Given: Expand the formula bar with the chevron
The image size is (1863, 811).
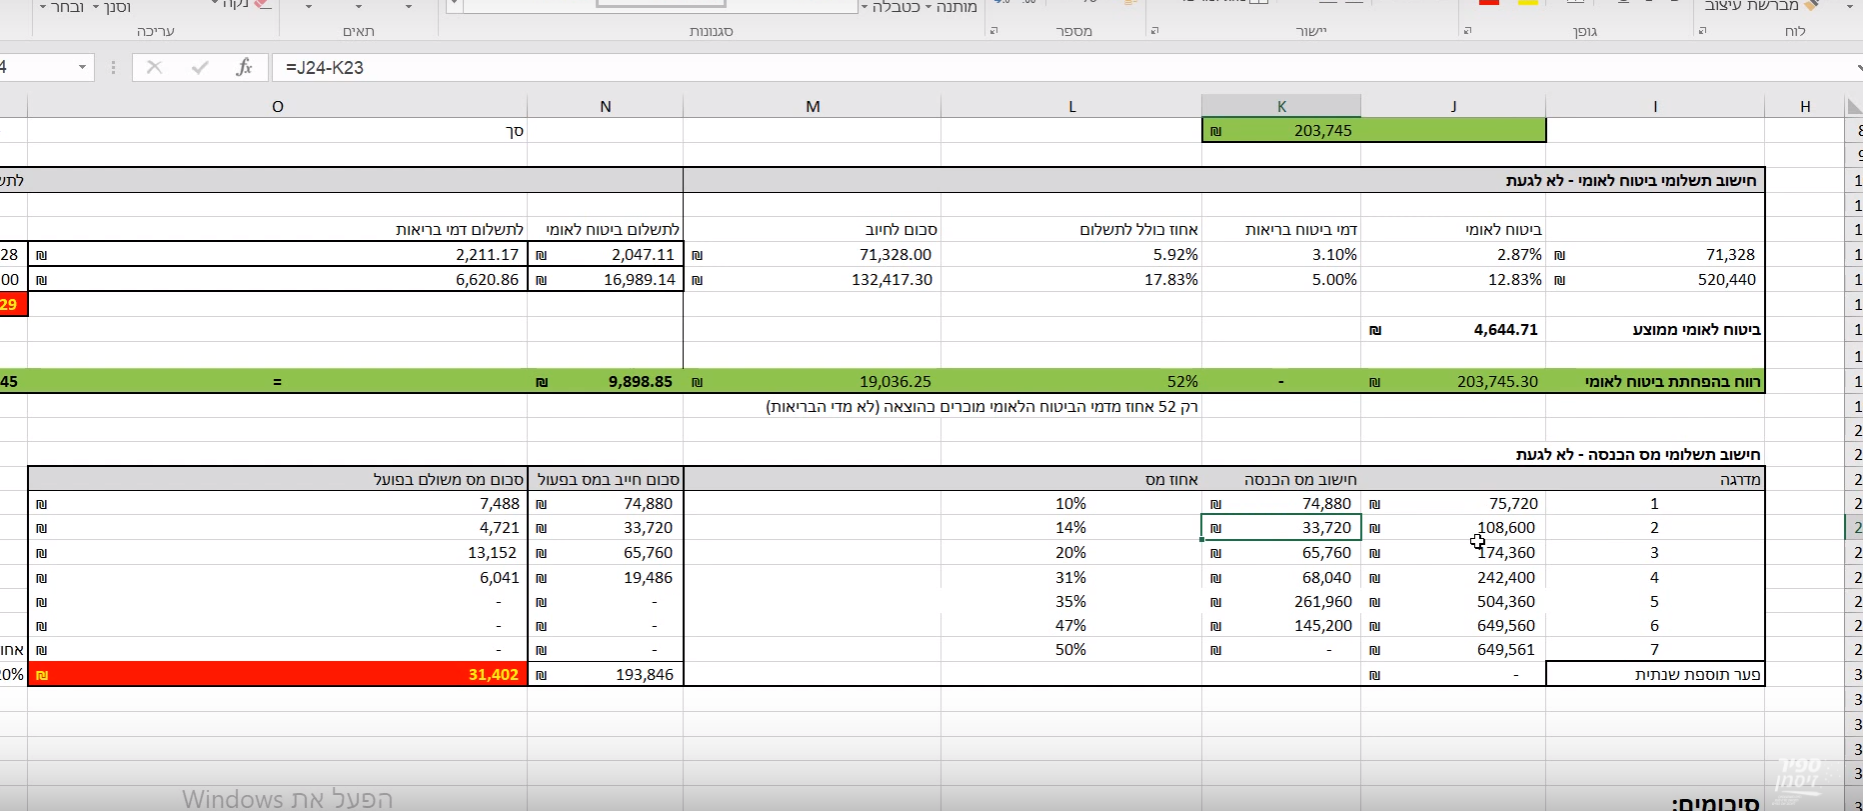Looking at the screenshot, I should point(1857,67).
